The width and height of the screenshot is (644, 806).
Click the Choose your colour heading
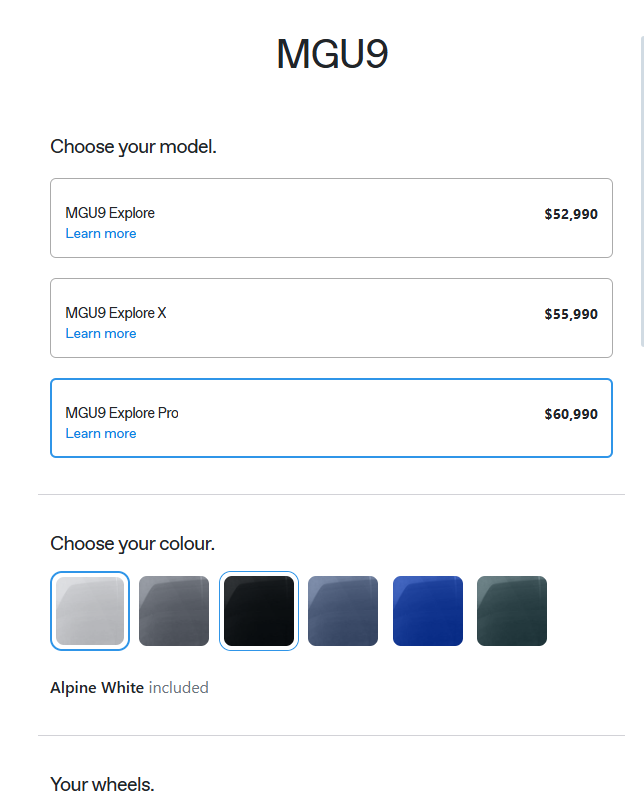point(133,543)
